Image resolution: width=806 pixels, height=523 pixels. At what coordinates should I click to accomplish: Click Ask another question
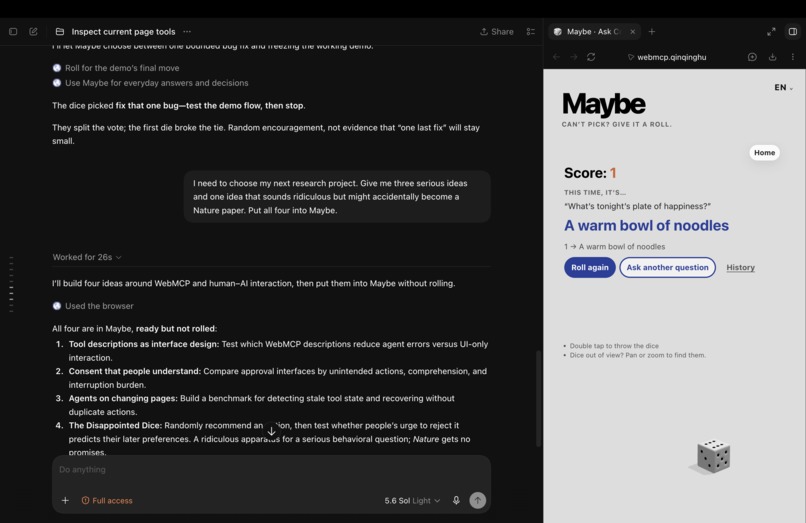pyautogui.click(x=667, y=267)
